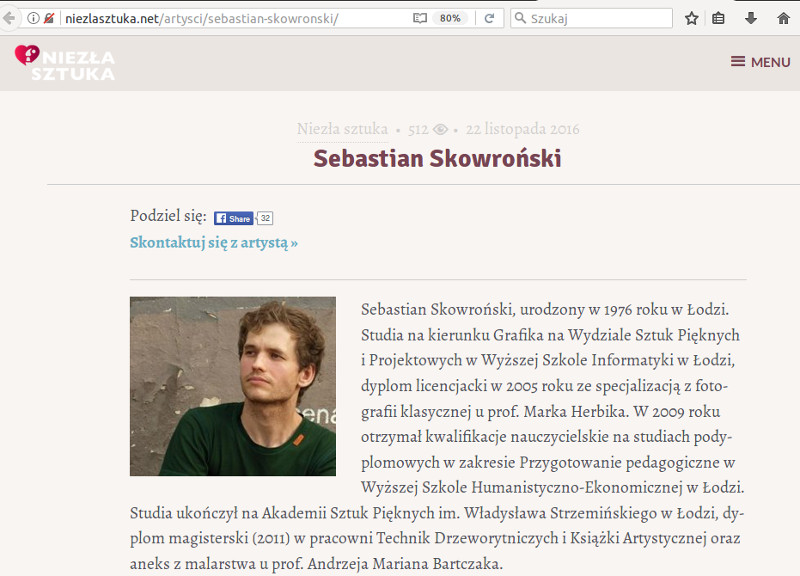Go back with the browser back arrow
The height and width of the screenshot is (576, 800).
pos(8,18)
